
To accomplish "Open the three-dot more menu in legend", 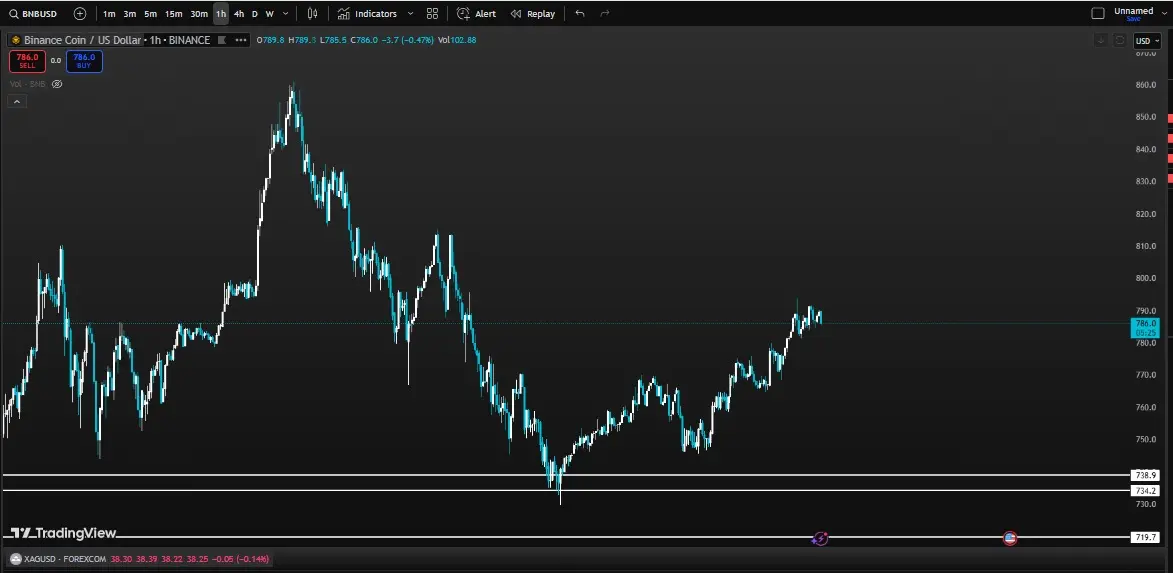I will pos(241,40).
